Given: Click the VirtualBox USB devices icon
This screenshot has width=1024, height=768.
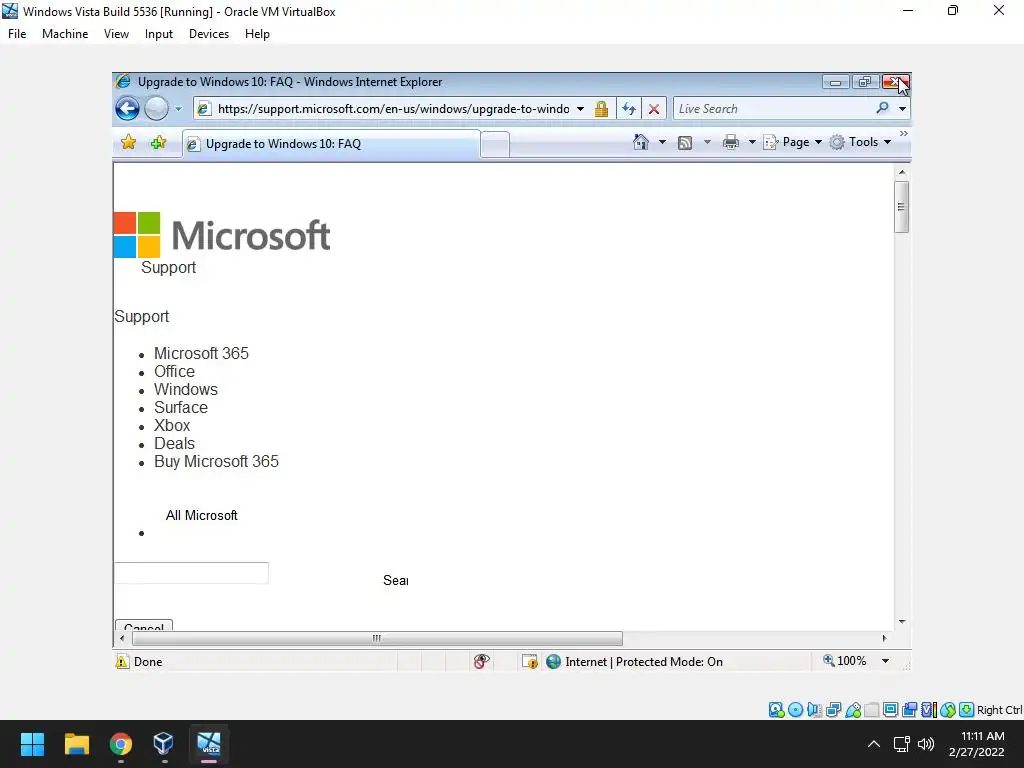Looking at the screenshot, I should point(853,710).
